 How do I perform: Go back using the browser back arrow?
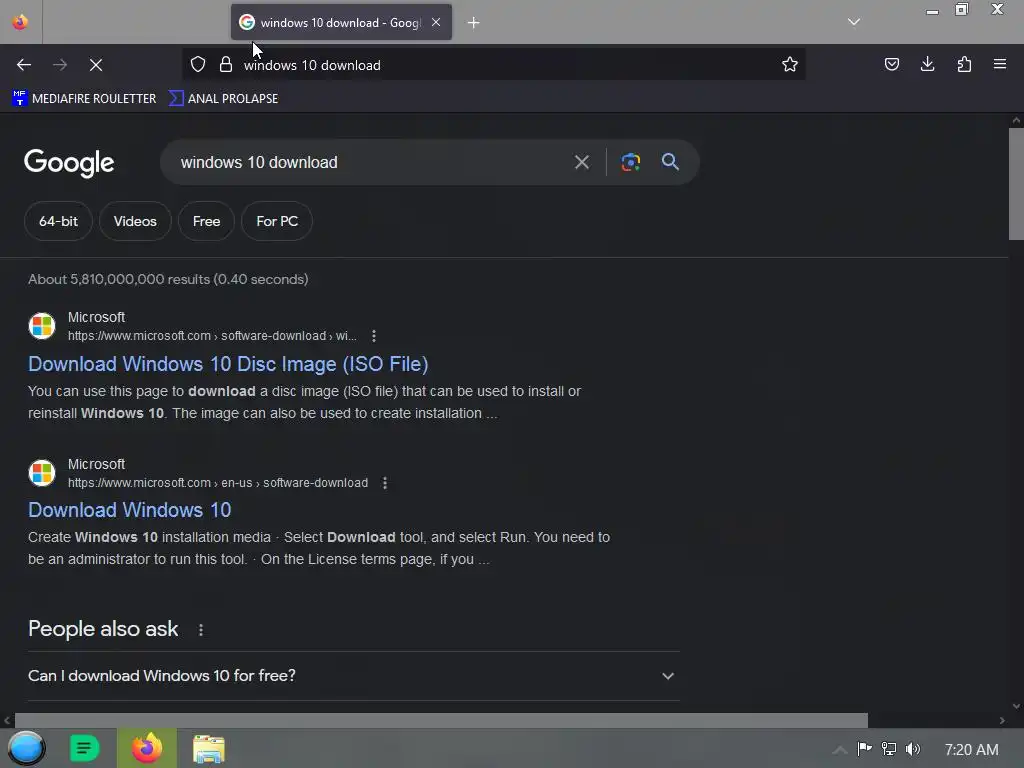[24, 65]
